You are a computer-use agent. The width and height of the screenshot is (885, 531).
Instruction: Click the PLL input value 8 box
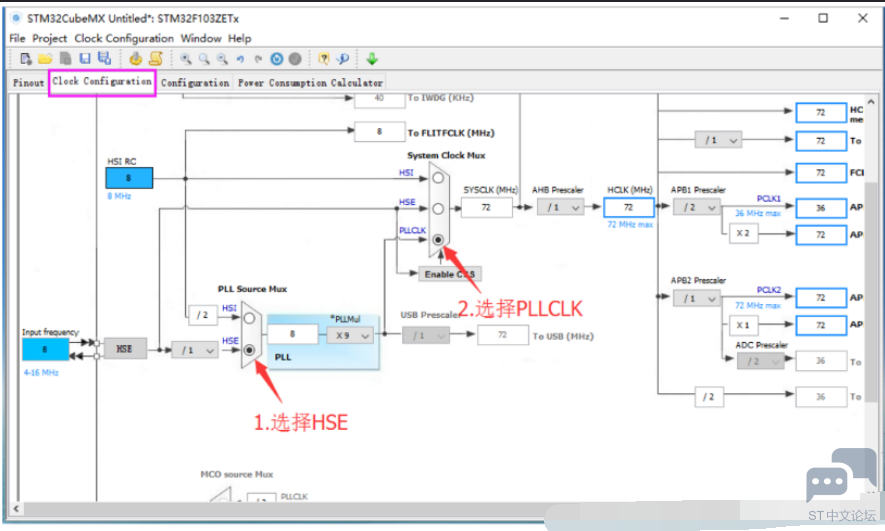292,334
